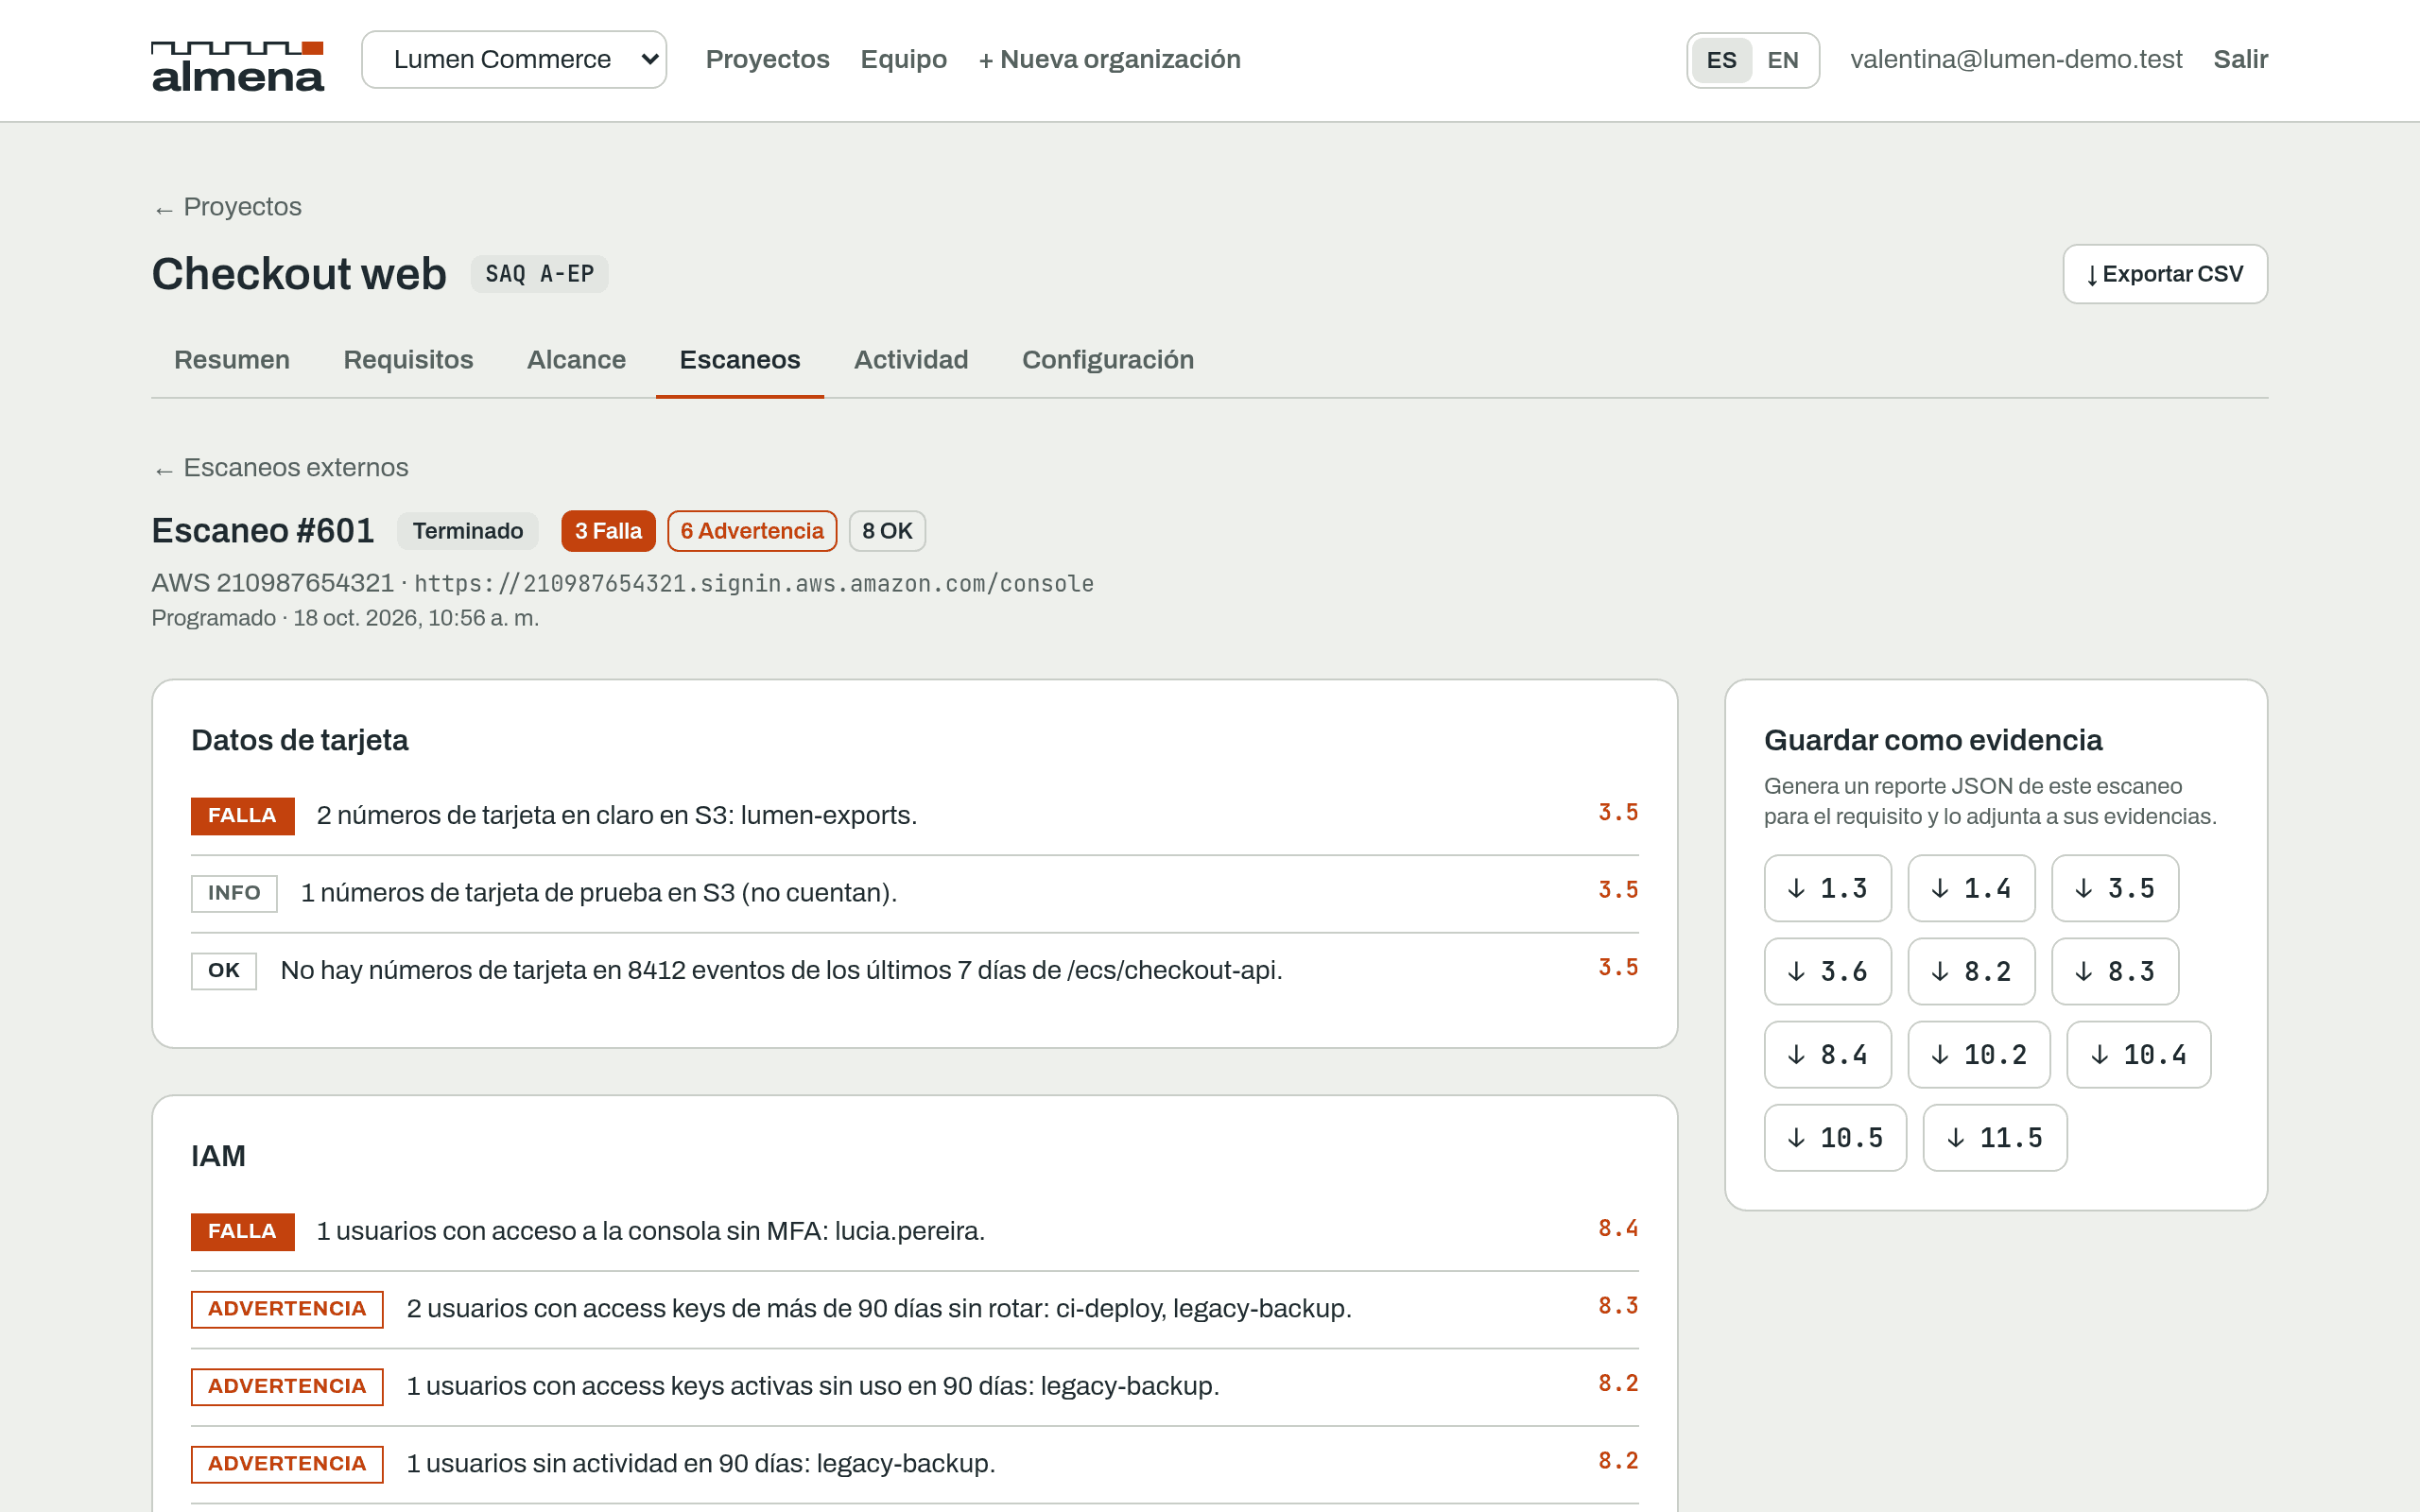Viewport: 2420px width, 1512px height.
Task: Open requirement 3.5 link on INFO row
Action: pyautogui.click(x=1618, y=890)
